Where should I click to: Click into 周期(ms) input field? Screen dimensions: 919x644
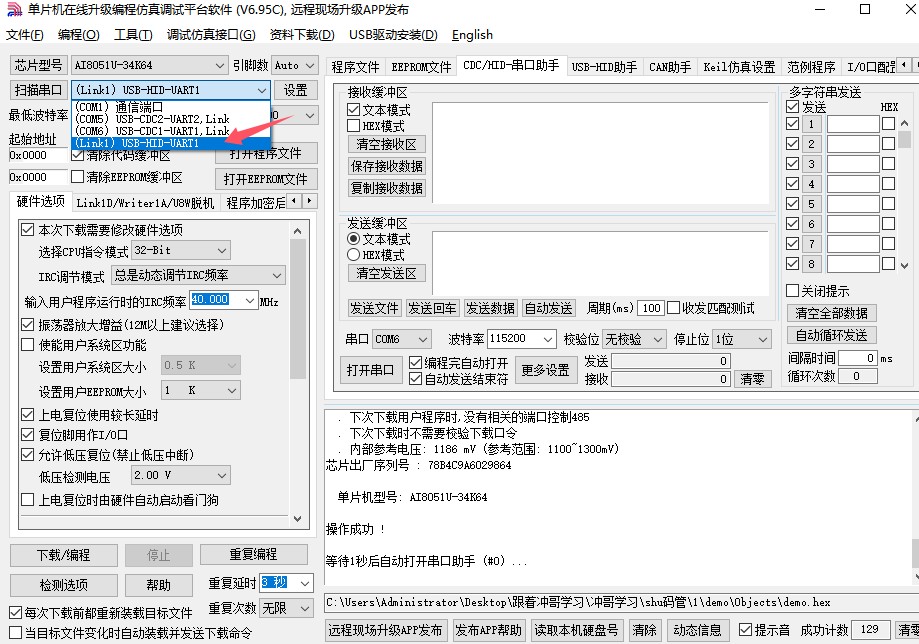pos(651,308)
